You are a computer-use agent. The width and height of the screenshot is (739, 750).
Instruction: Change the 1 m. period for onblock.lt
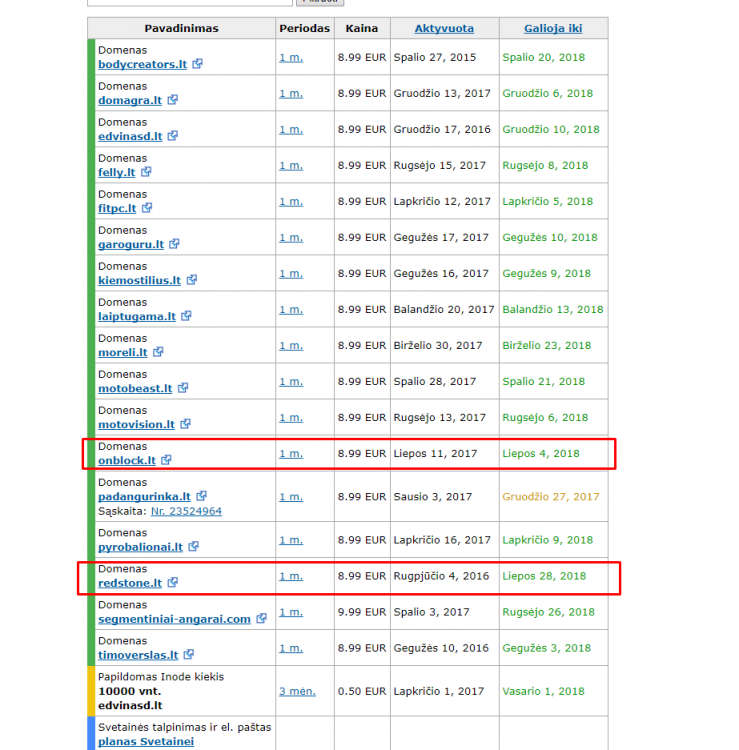pos(291,453)
